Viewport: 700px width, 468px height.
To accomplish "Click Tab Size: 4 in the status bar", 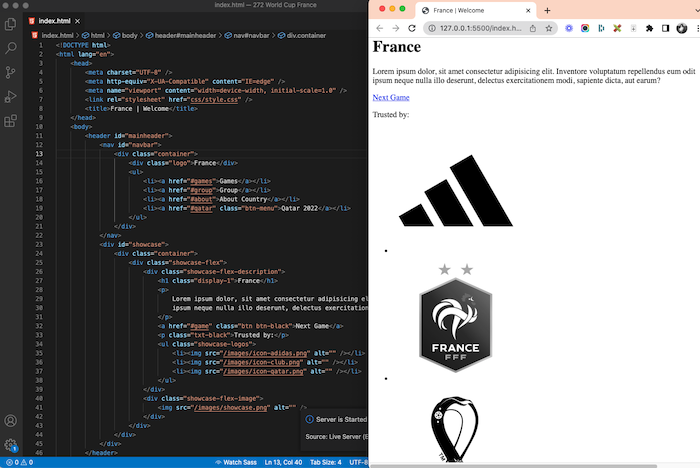I will pyautogui.click(x=325, y=462).
